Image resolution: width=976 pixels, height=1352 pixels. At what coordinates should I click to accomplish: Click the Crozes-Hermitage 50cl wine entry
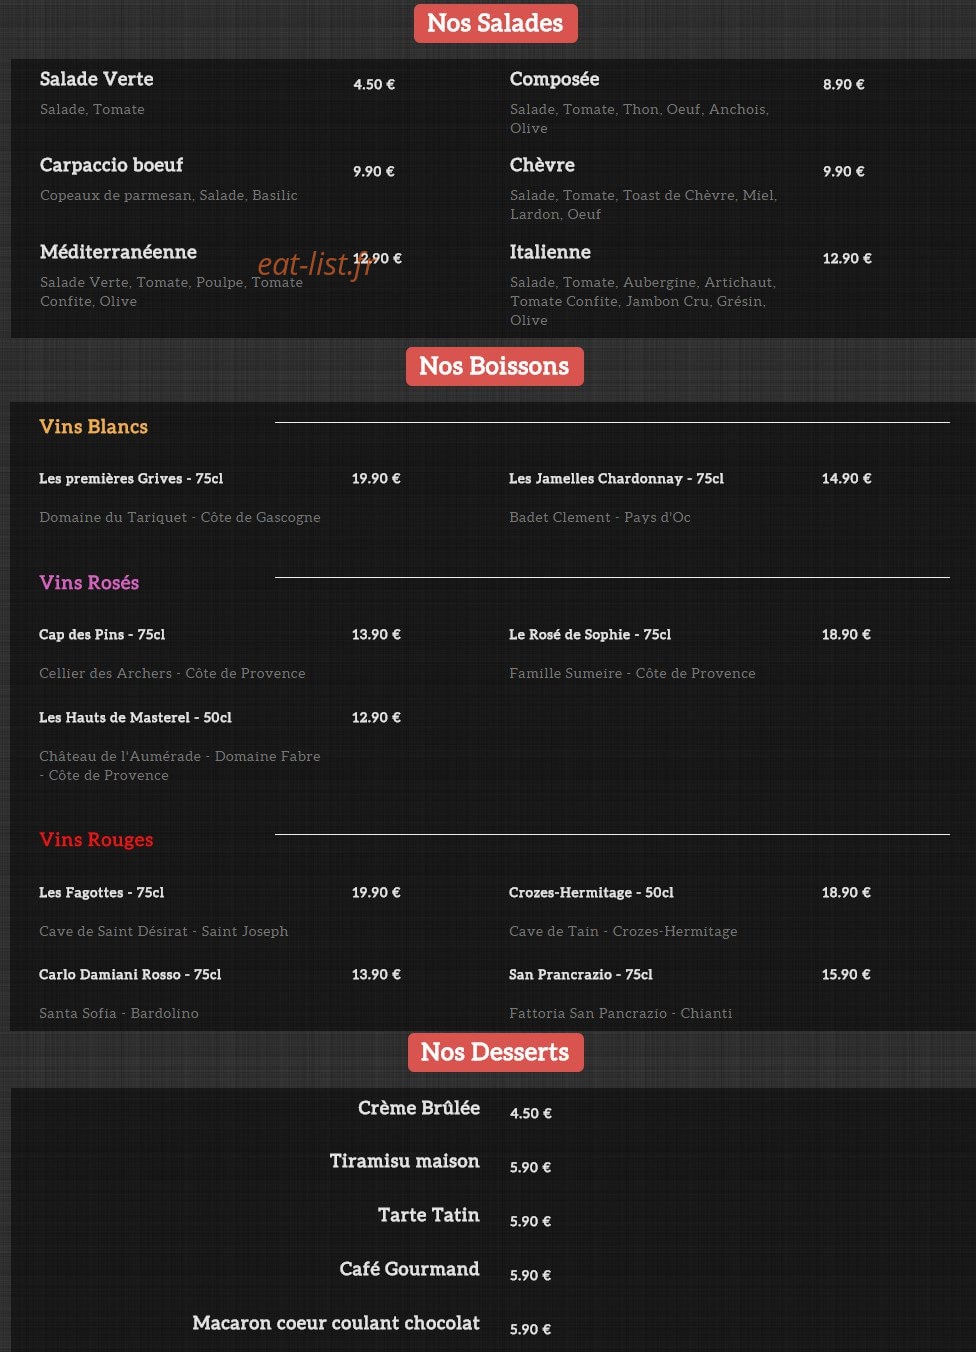click(591, 893)
